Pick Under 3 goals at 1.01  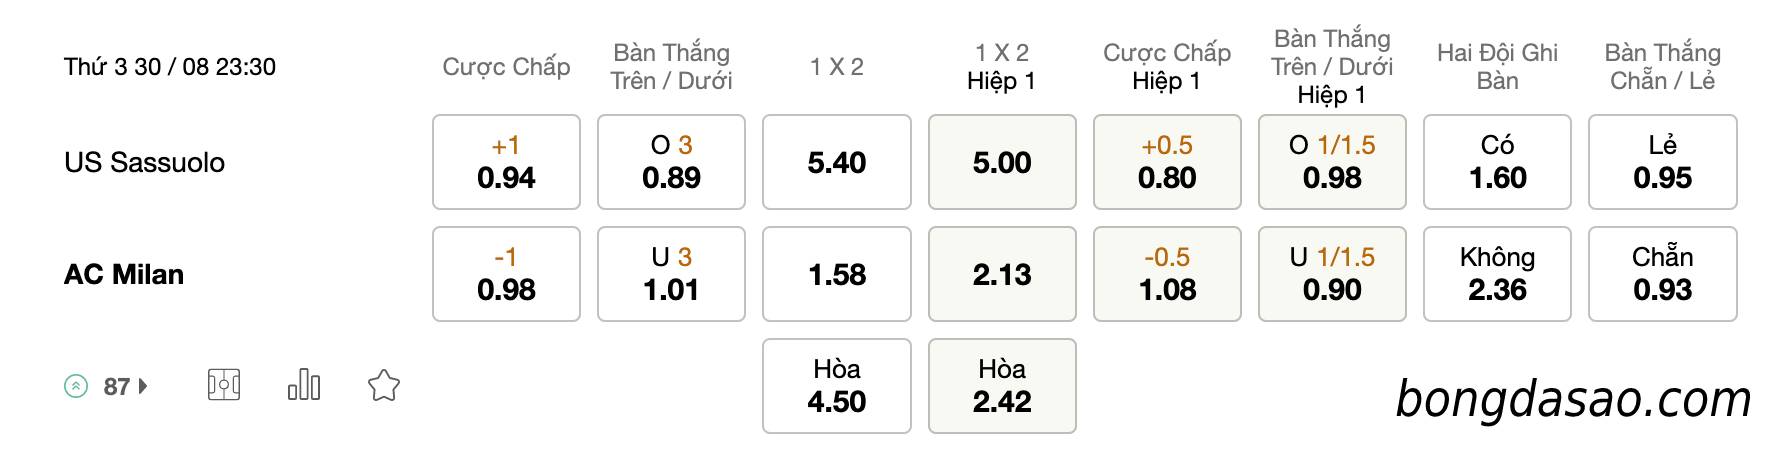[671, 274]
